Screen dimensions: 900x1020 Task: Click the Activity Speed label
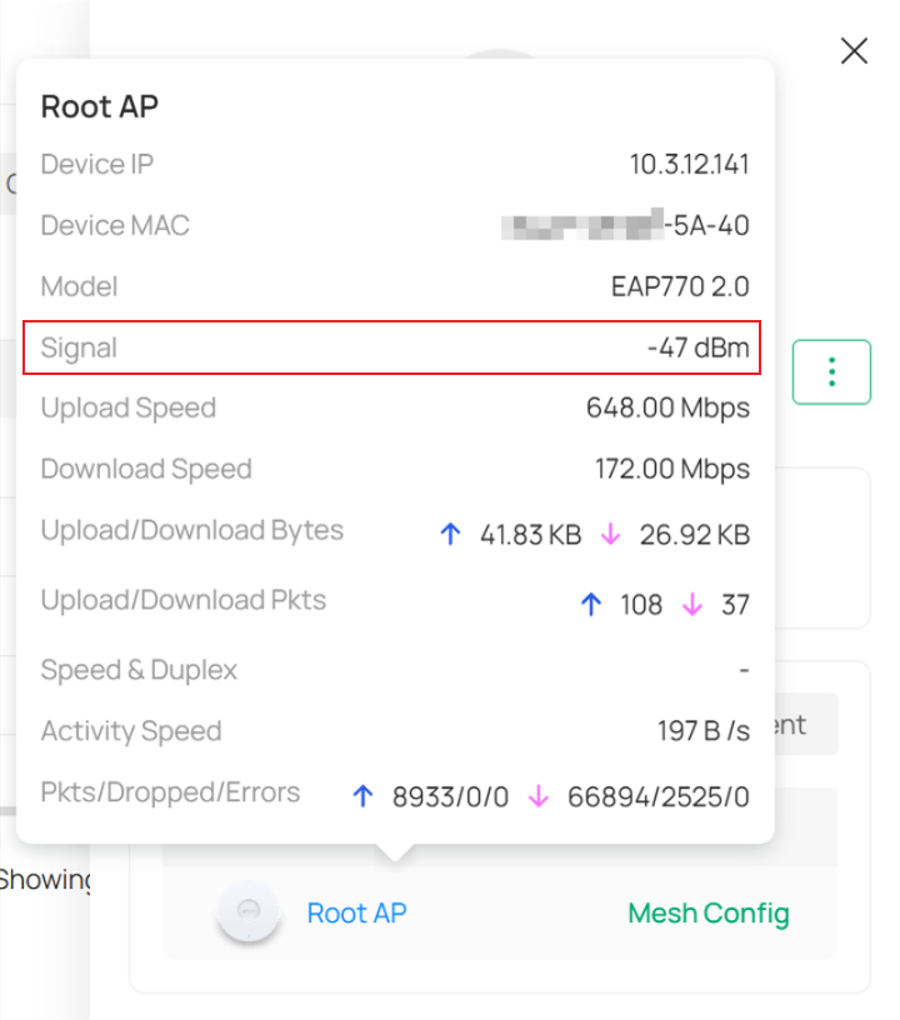[131, 731]
